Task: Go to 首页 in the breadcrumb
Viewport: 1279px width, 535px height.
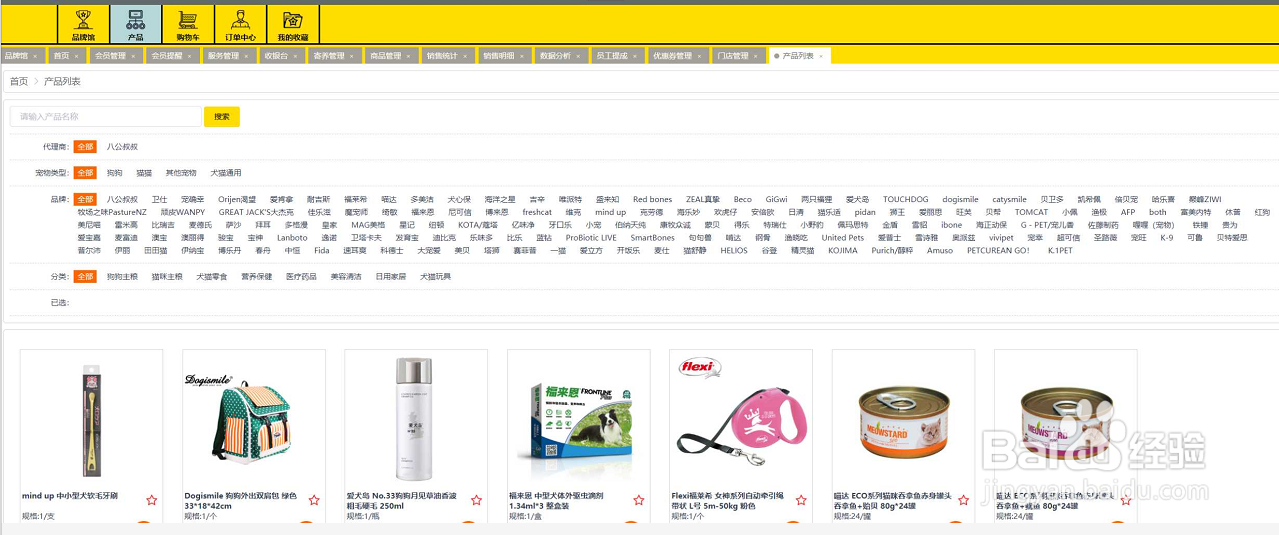Action: coord(19,82)
